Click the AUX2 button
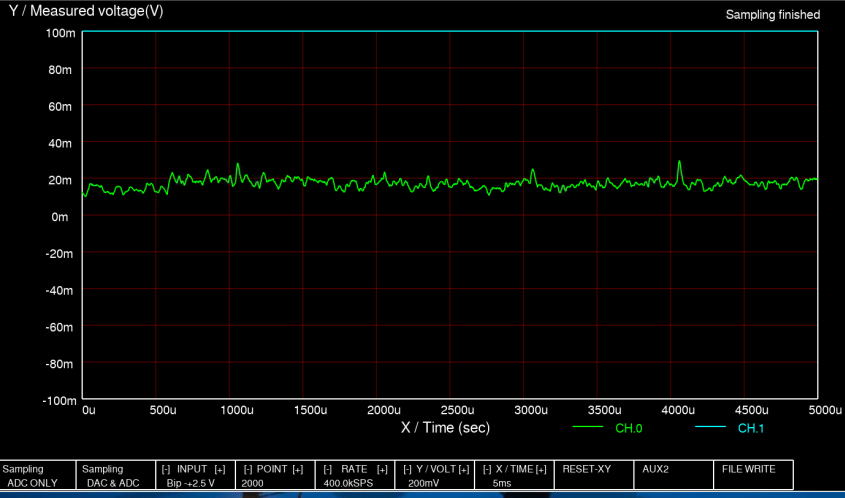The width and height of the screenshot is (845, 498). 674,475
